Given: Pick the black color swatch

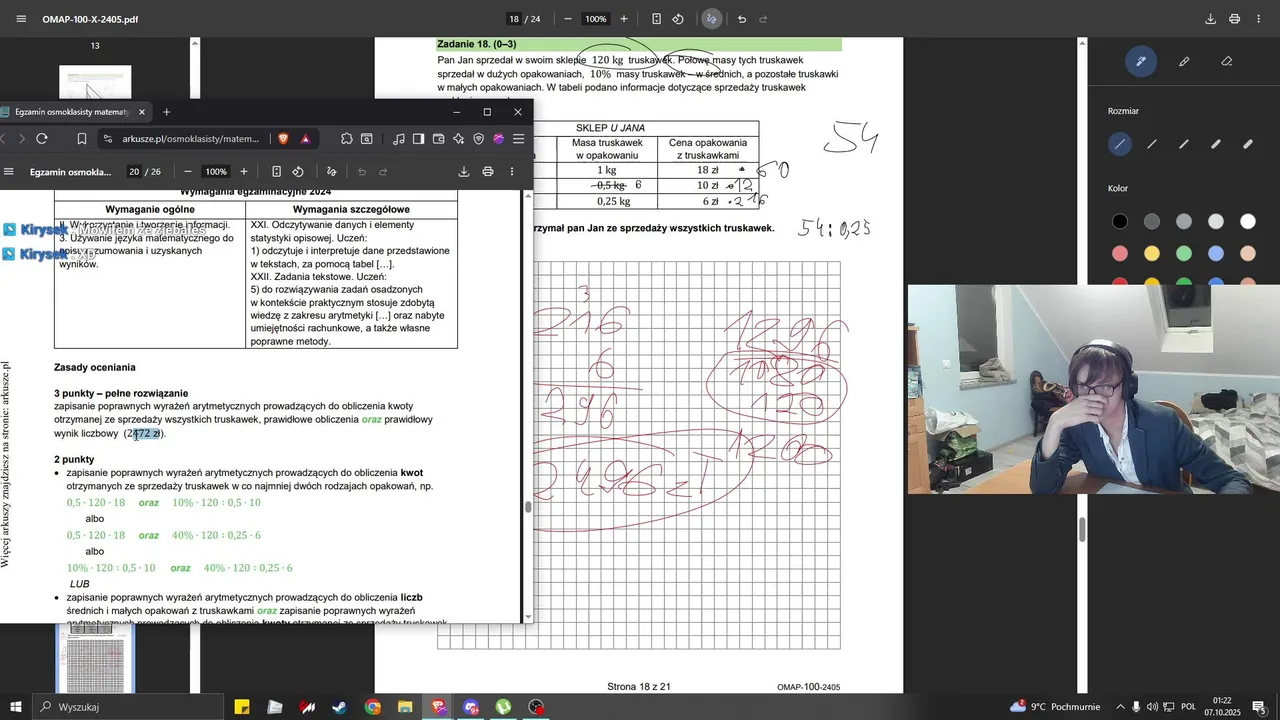Looking at the screenshot, I should click(1120, 221).
